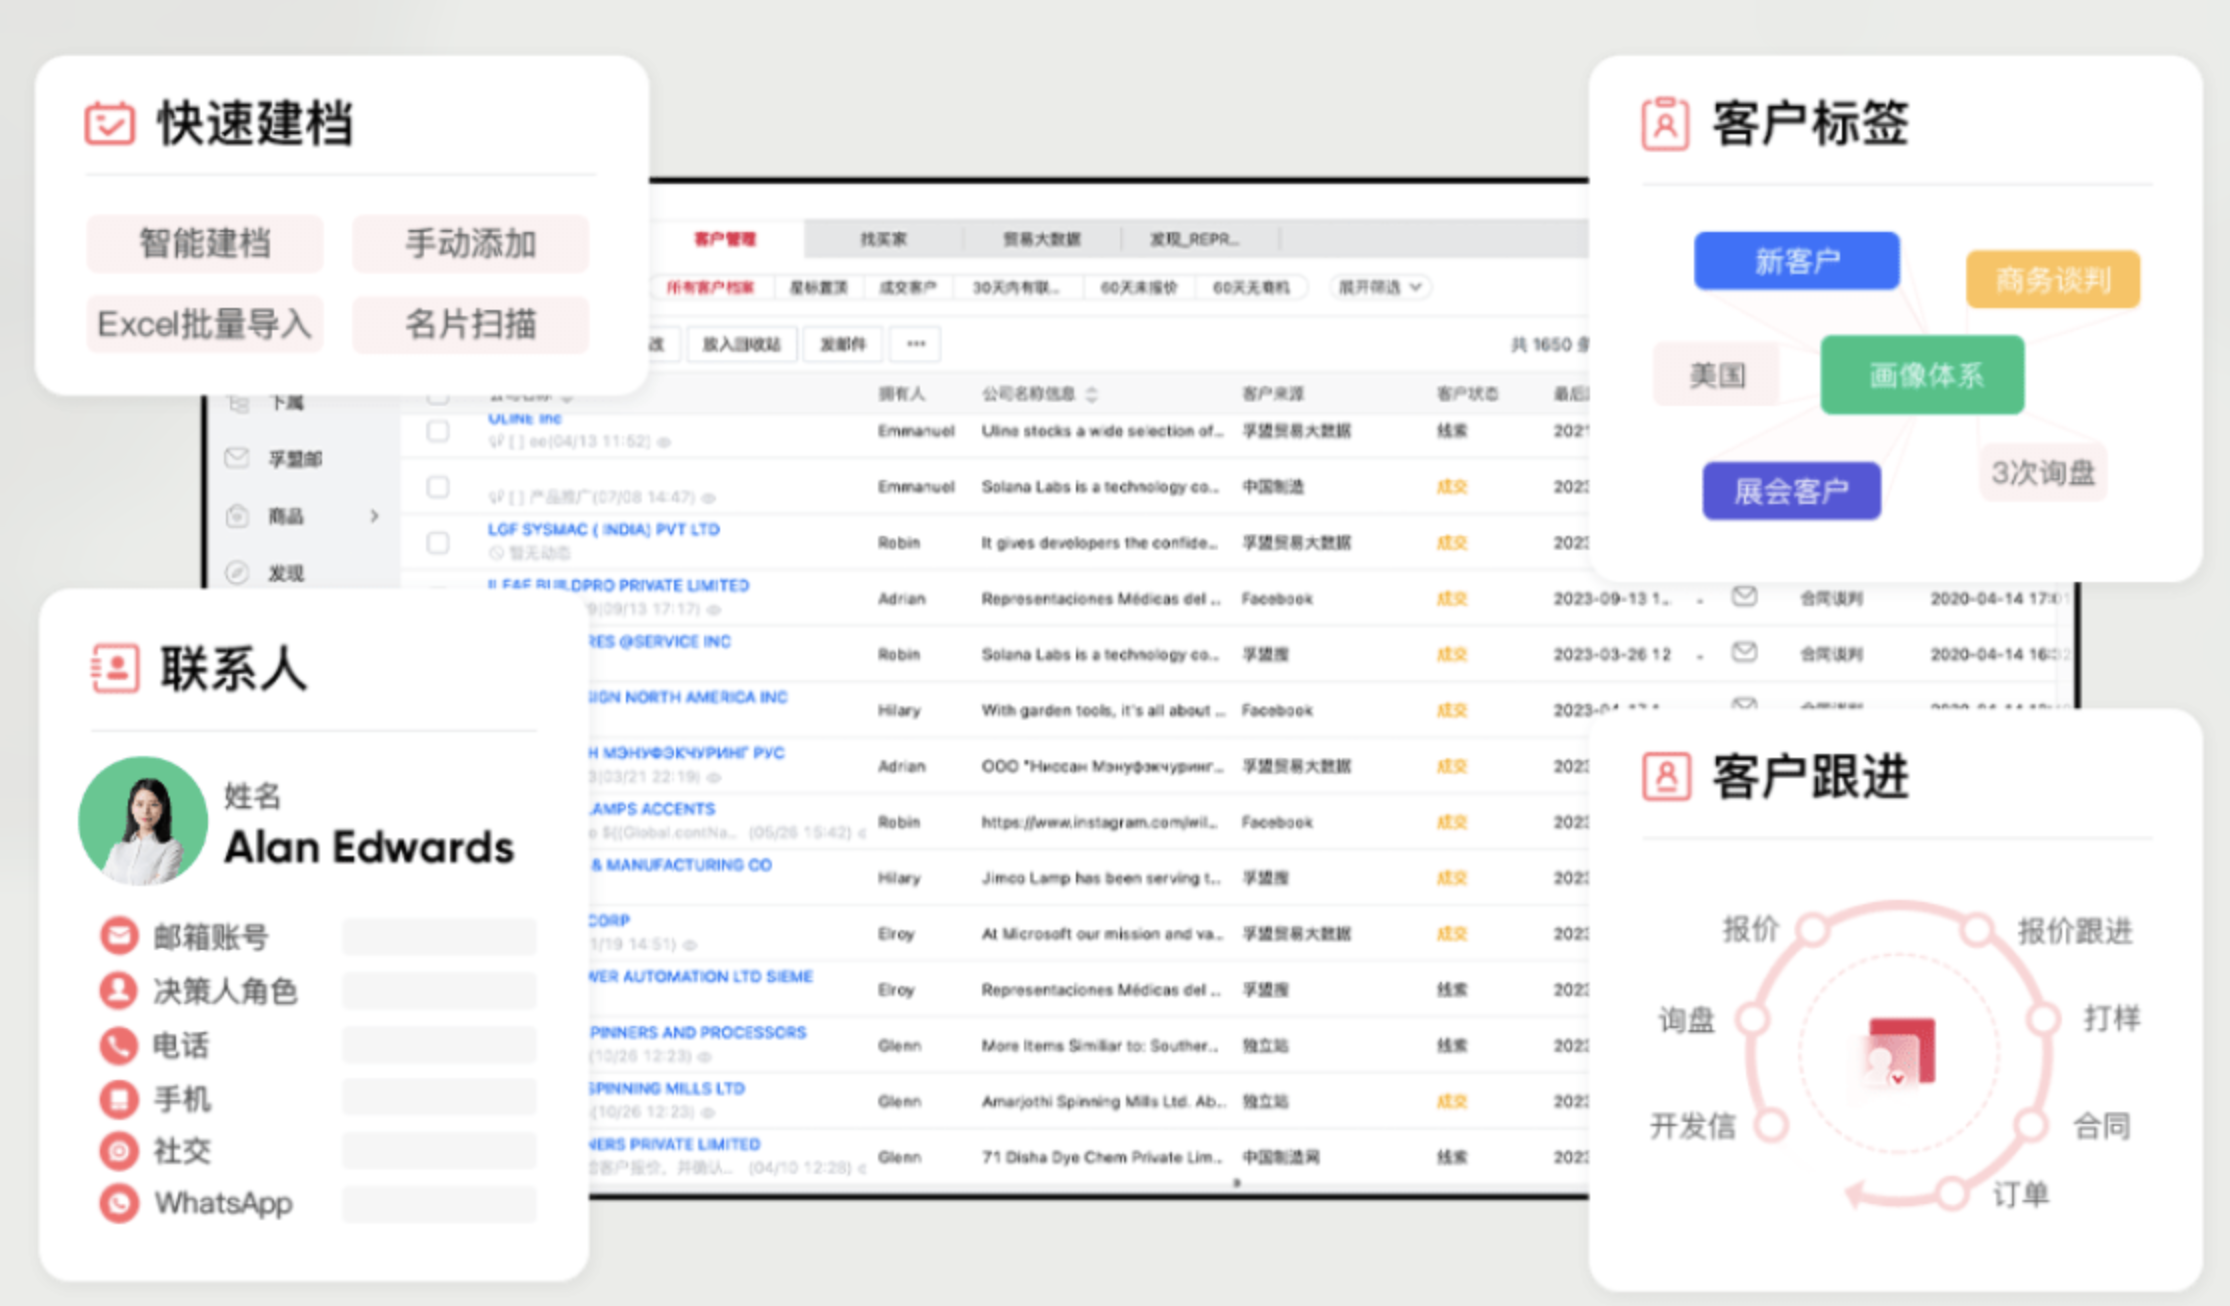
Task: Open 孚盟邮 via the envelope sidebar icon
Action: coord(237,459)
